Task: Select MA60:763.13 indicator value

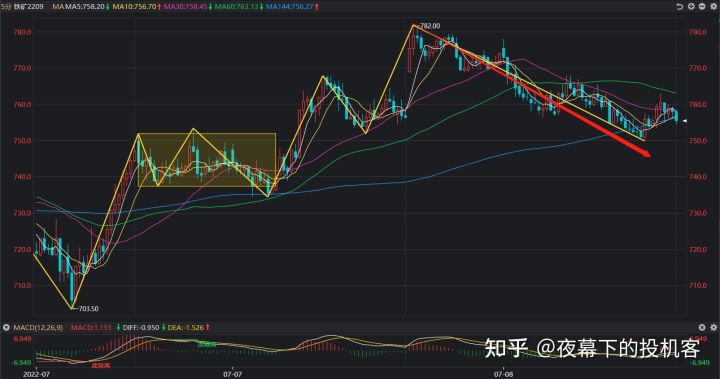Action: [236, 7]
